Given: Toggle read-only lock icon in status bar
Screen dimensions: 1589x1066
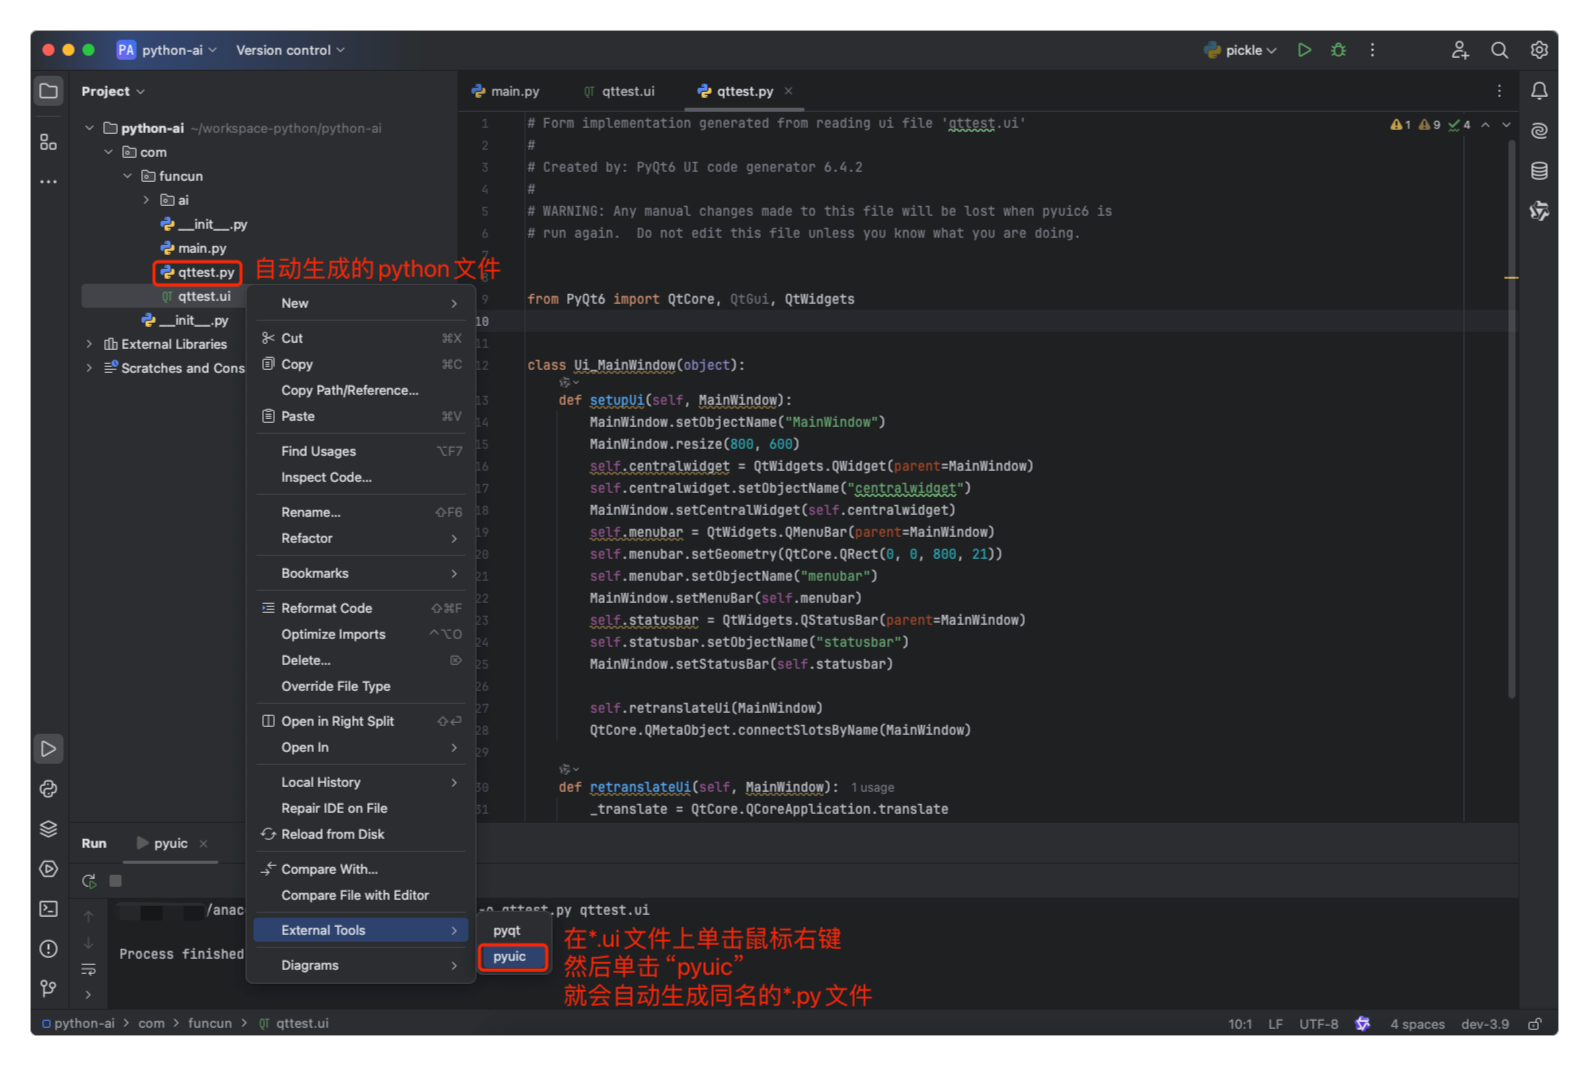Looking at the screenshot, I should (x=1535, y=1024).
